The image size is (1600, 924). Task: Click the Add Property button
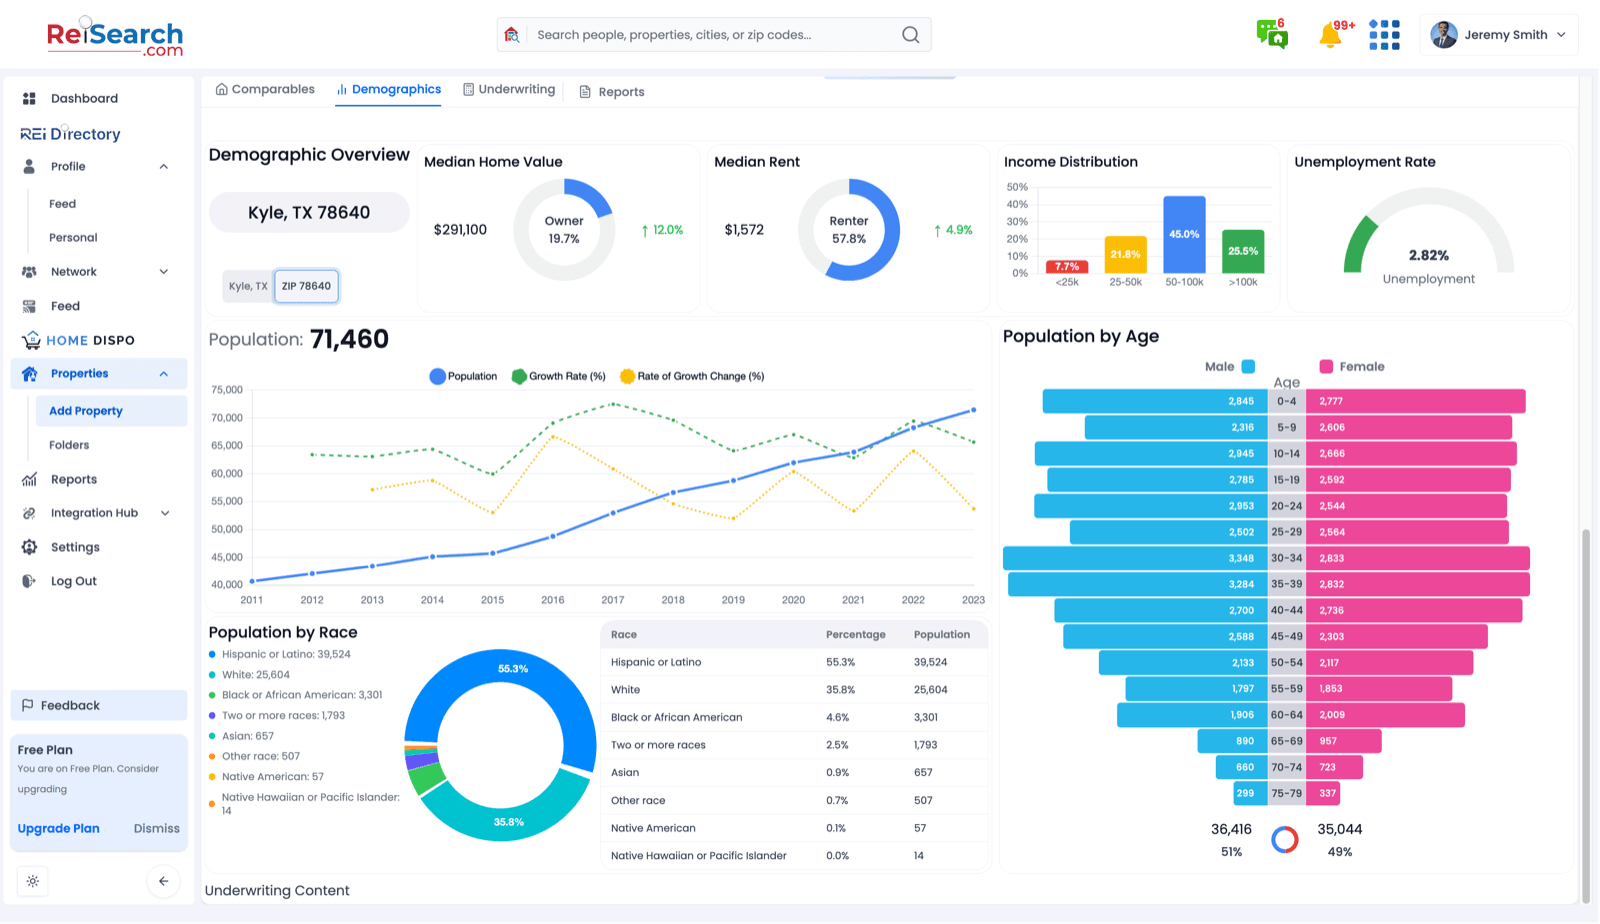point(111,411)
